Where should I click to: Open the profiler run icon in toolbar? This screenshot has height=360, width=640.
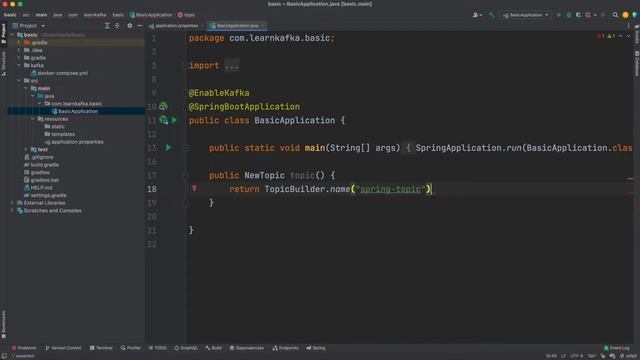pos(588,15)
